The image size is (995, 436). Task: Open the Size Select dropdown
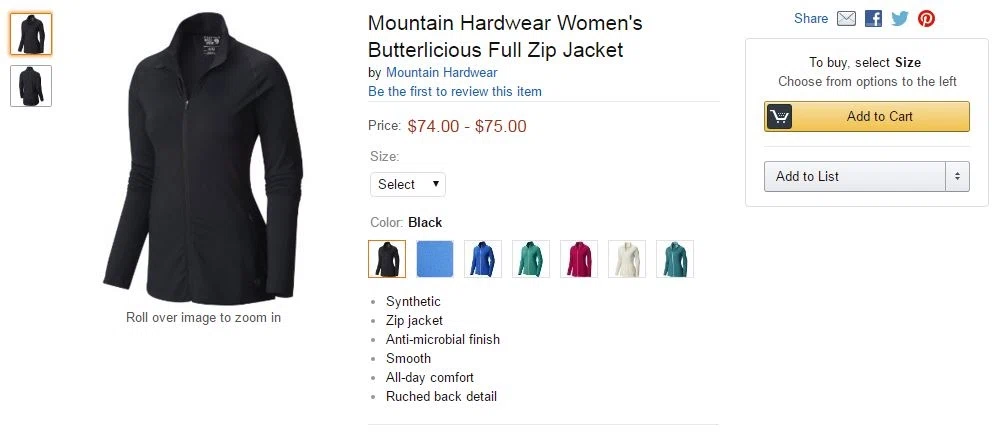tap(408, 185)
